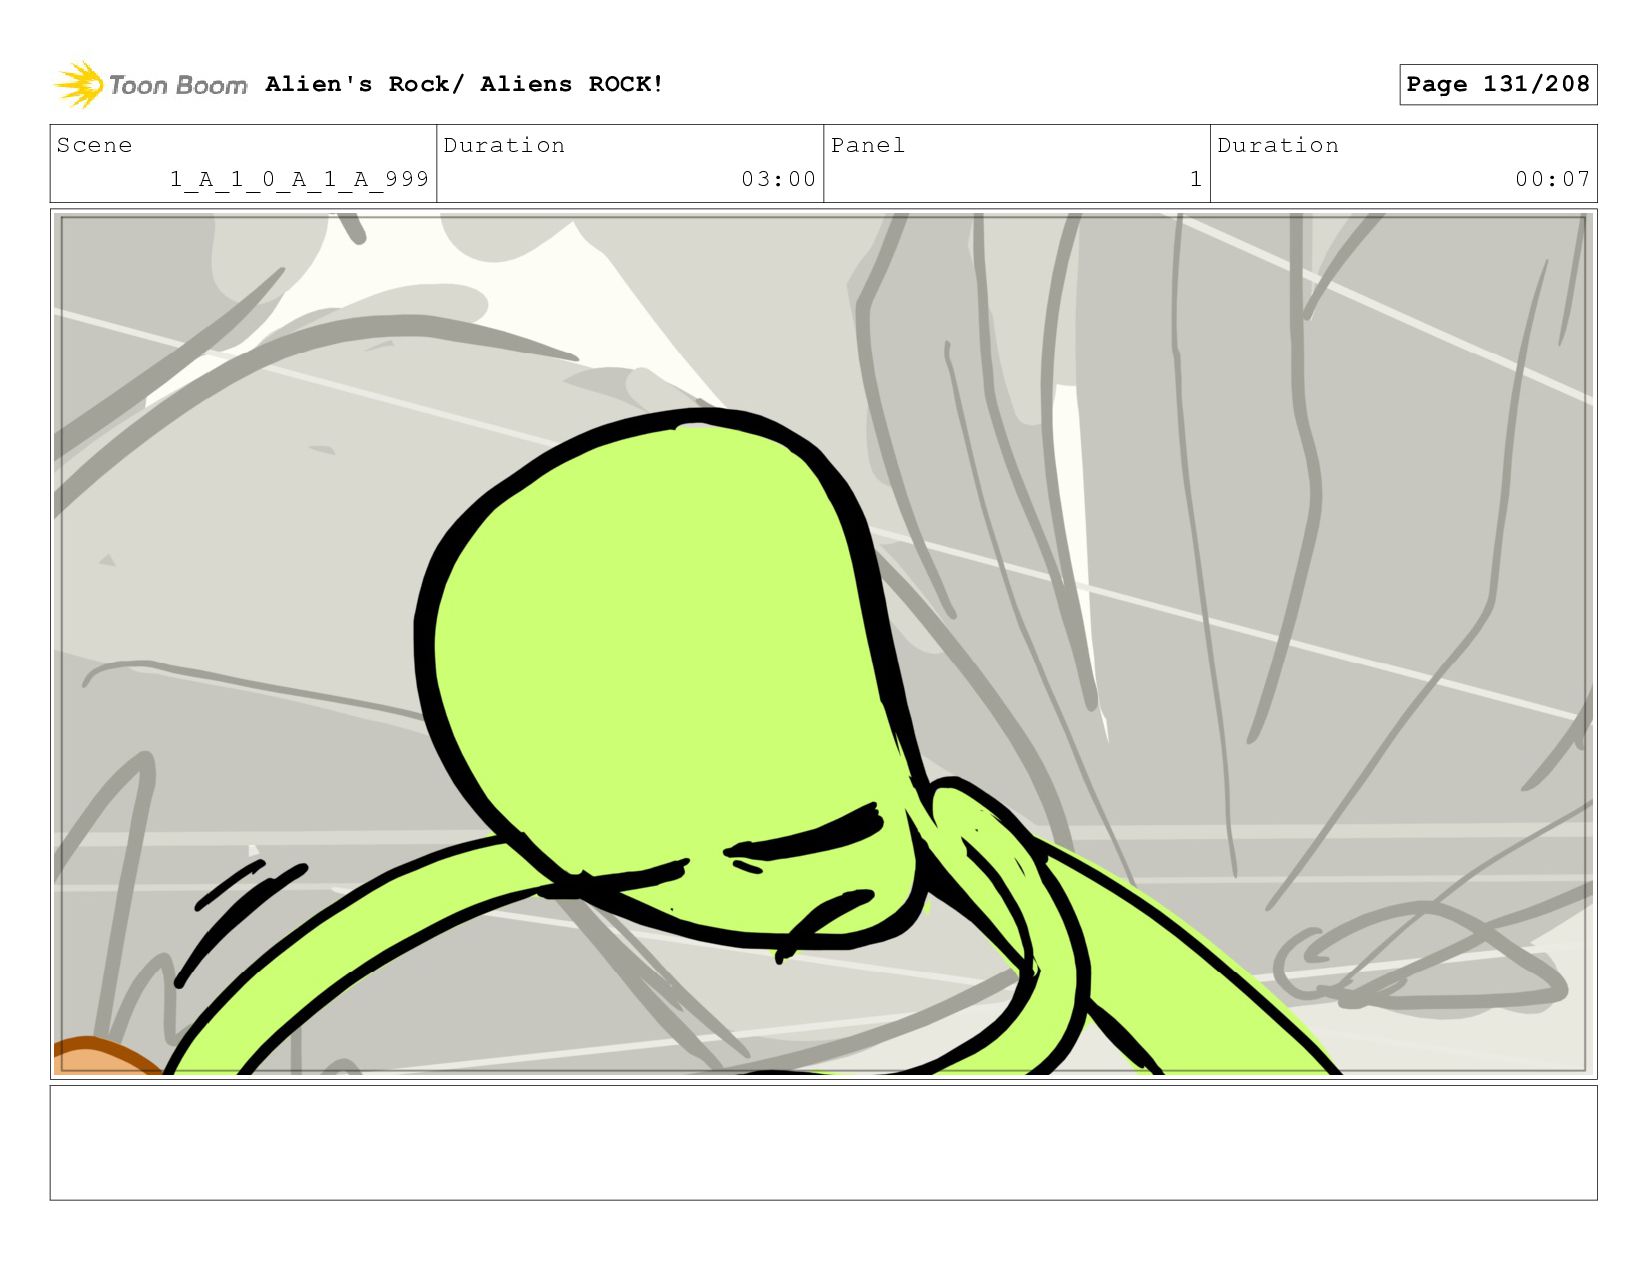This screenshot has height=1275, width=1650.
Task: Select the title 'Alien's Rock/ Aliens ROCK!'
Action: [x=464, y=84]
